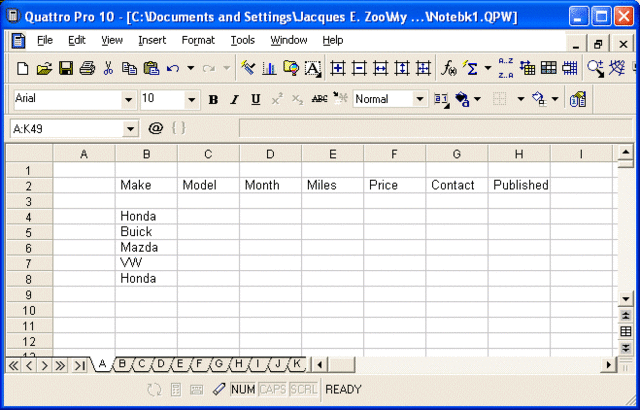Switch to sheet tab K
The width and height of the screenshot is (640, 410).
pyautogui.click(x=297, y=364)
